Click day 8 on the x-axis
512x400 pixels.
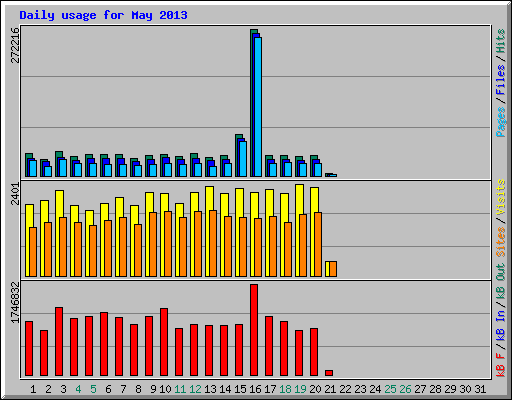[x=138, y=389]
